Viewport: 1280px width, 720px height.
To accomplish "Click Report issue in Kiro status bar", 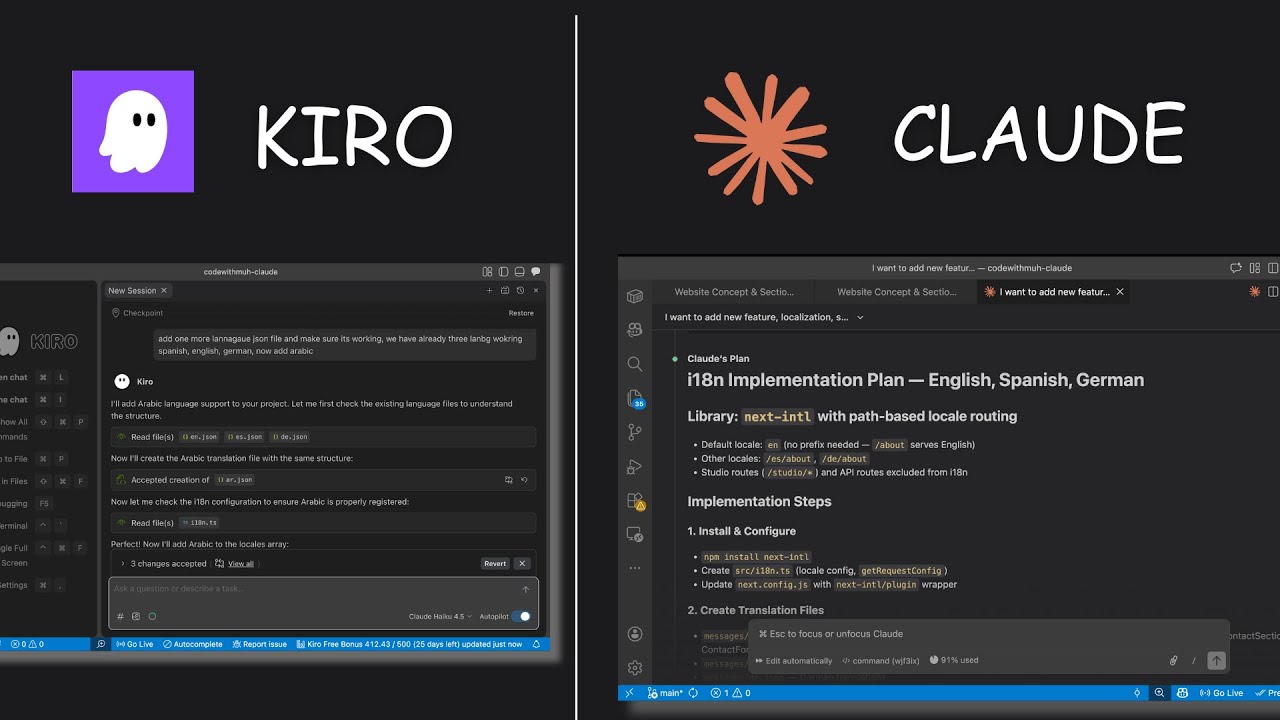I will tap(259, 644).
